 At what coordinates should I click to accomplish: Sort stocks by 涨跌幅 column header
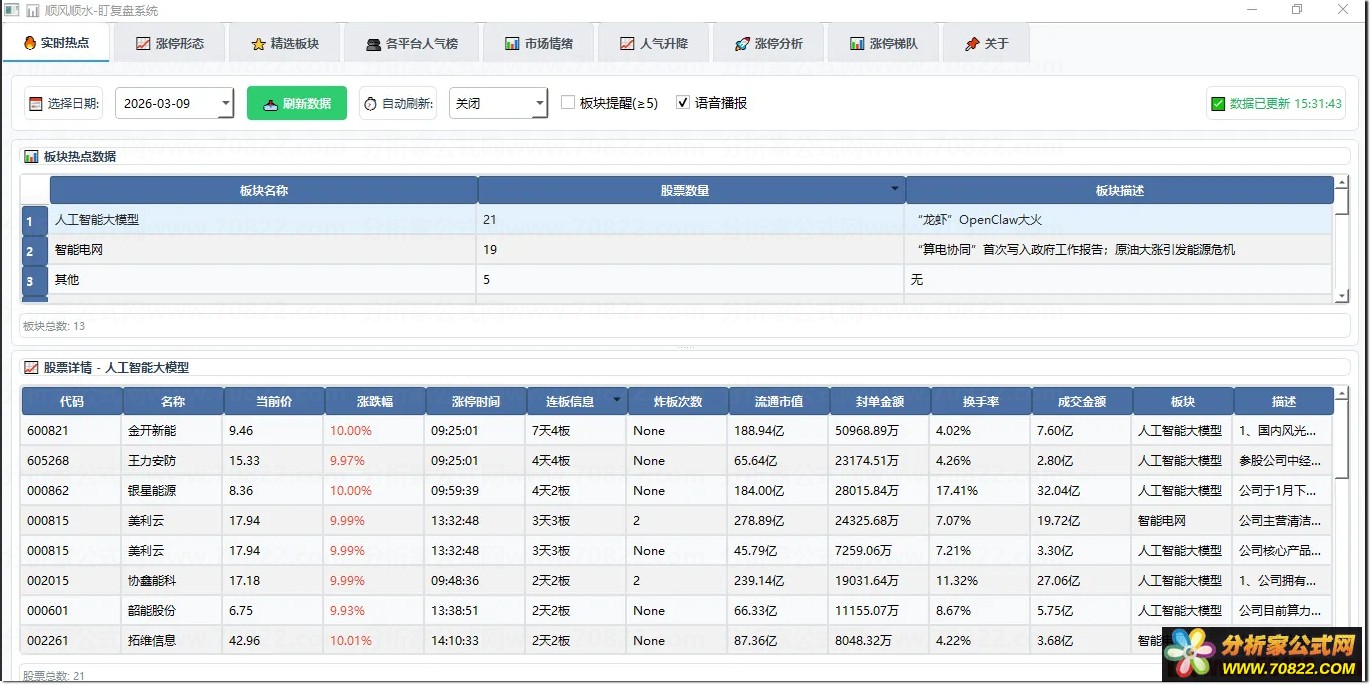[375, 402]
